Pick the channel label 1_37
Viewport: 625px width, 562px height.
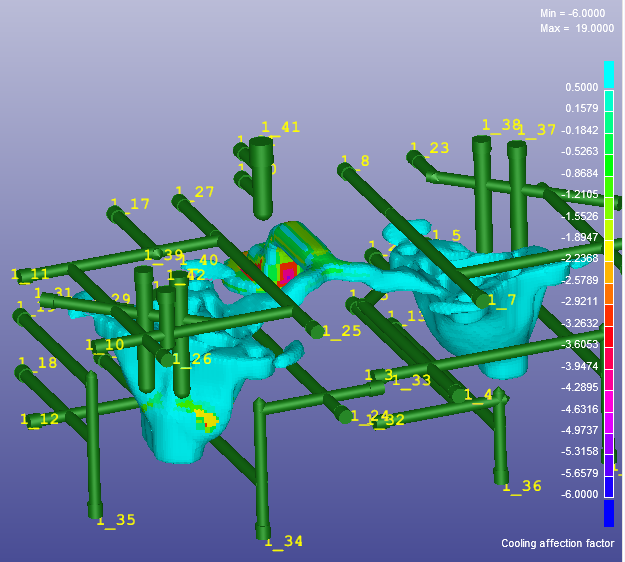[x=537, y=130]
